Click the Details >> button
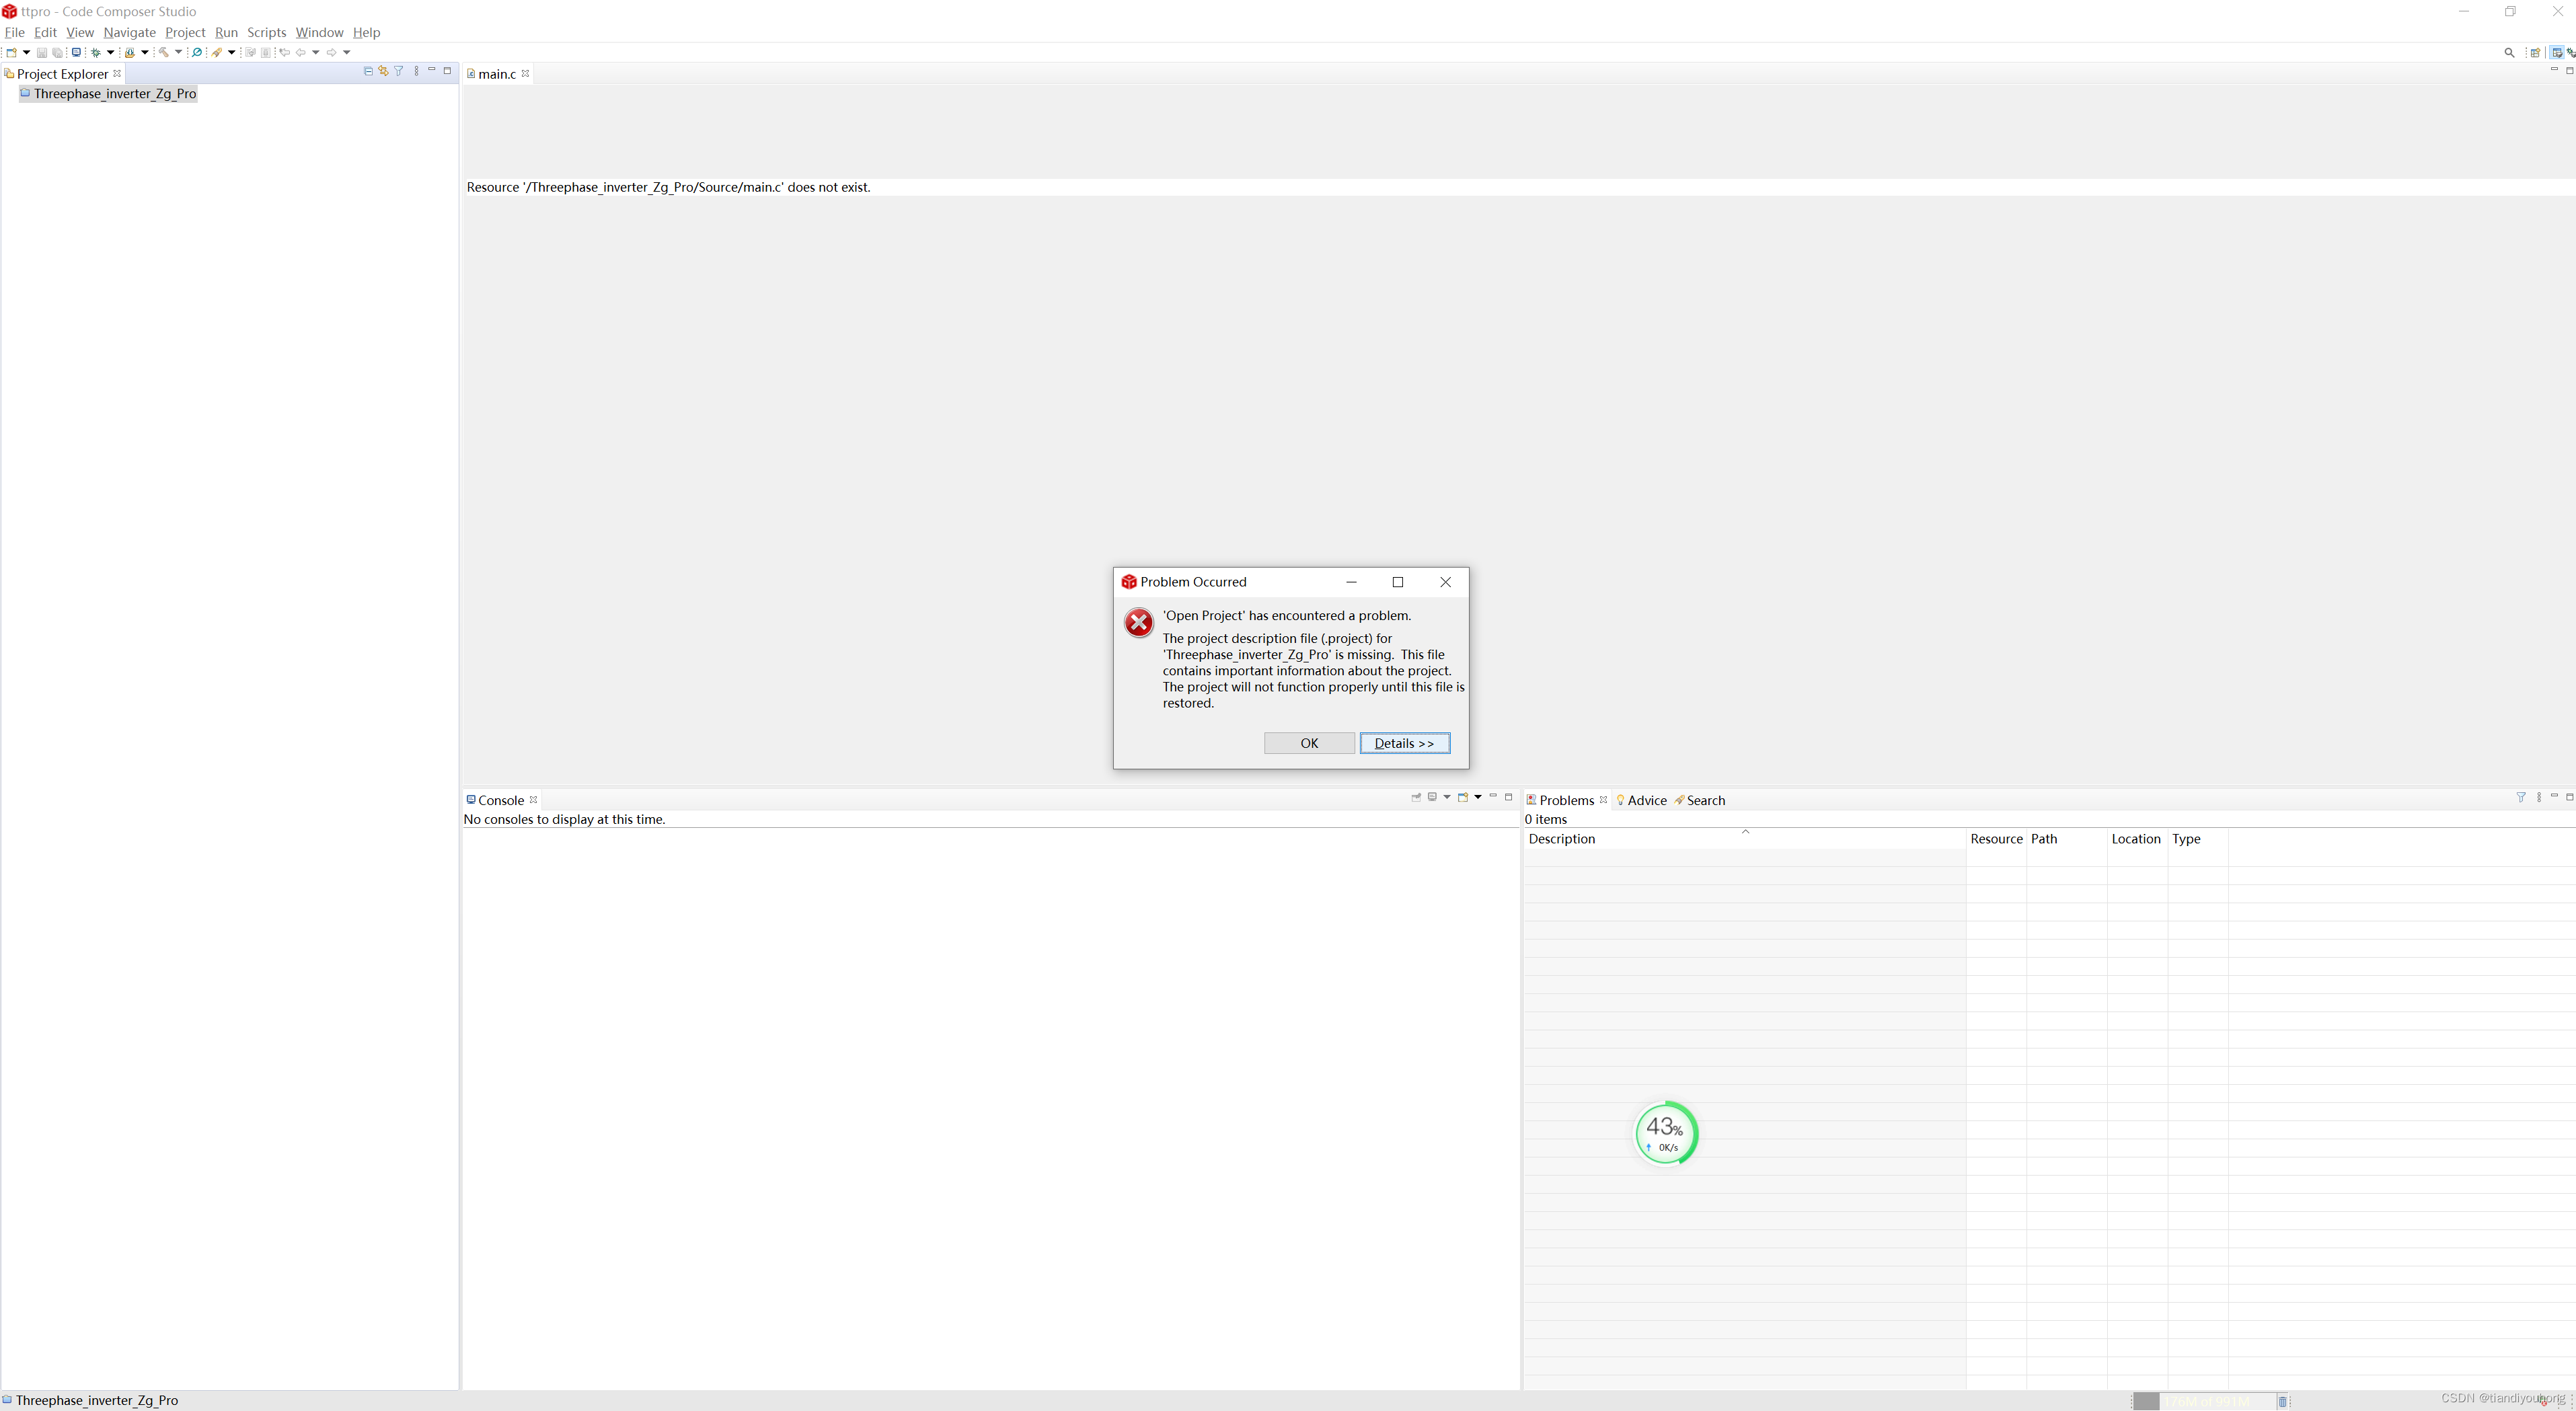This screenshot has height=1411, width=2576. tap(1404, 743)
